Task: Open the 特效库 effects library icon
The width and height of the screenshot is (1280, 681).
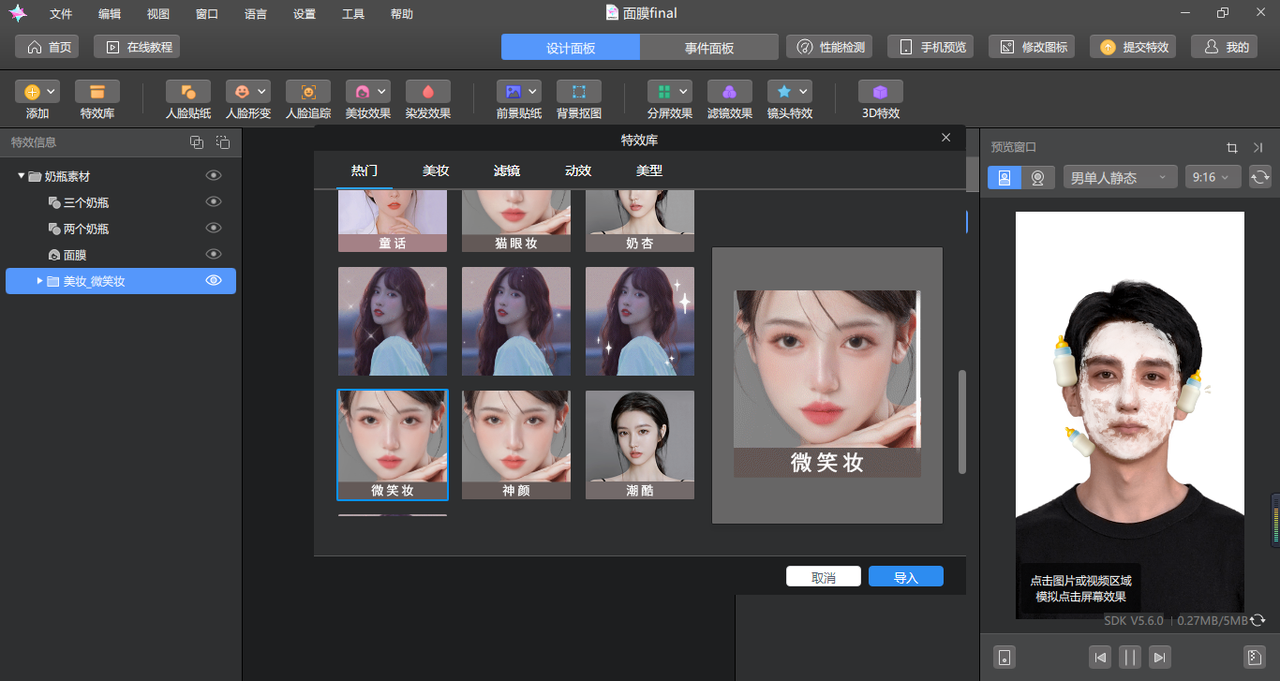Action: point(97,92)
